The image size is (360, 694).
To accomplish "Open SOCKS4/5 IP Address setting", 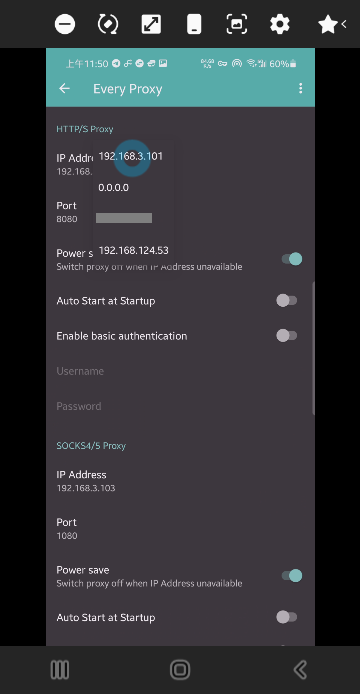I will (180, 481).
